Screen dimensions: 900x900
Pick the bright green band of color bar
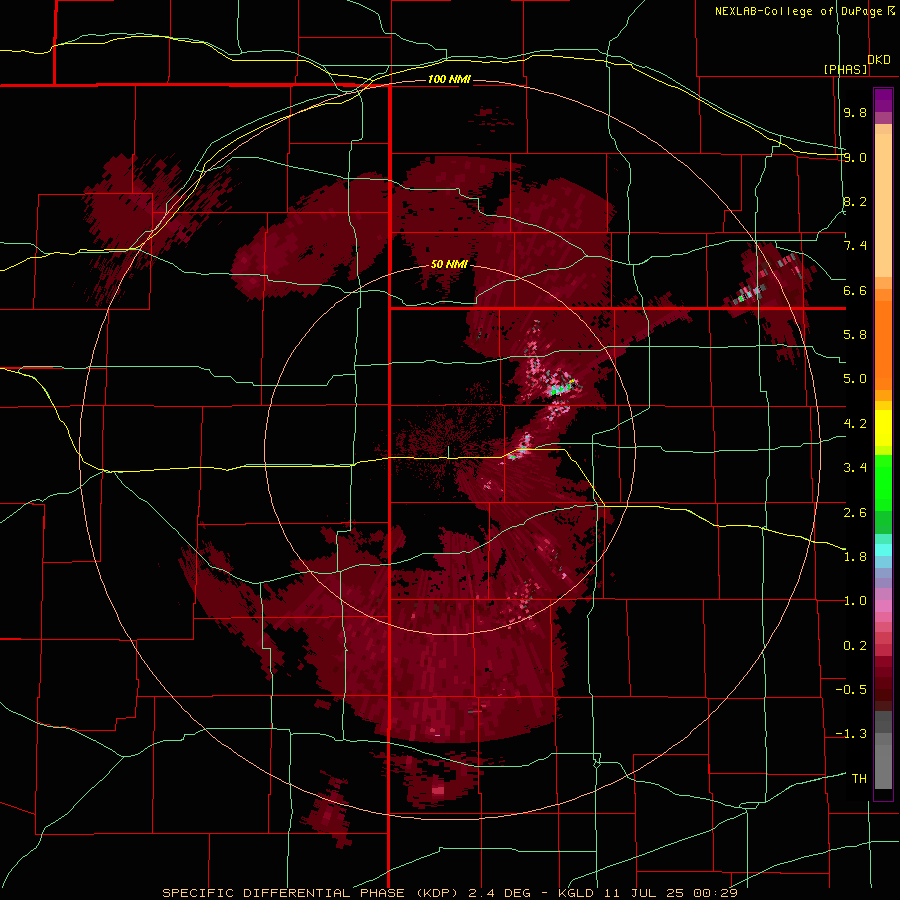coord(883,482)
